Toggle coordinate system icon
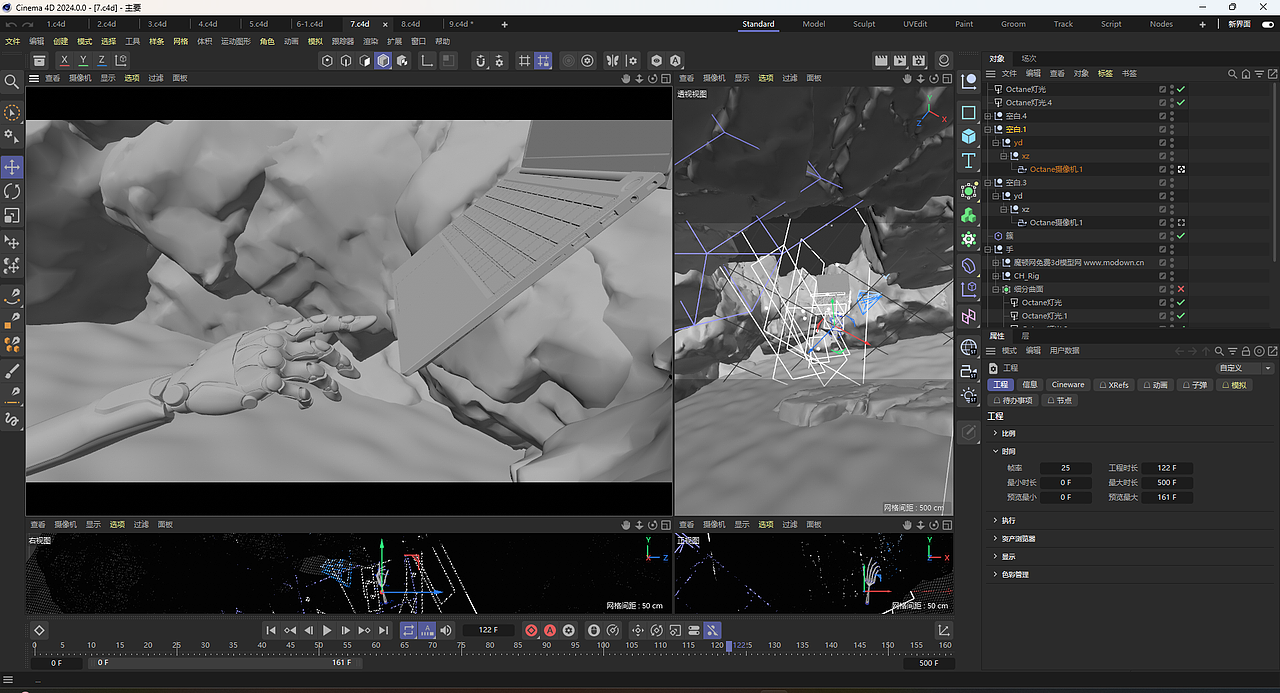Viewport: 1280px width, 693px height. [121, 61]
